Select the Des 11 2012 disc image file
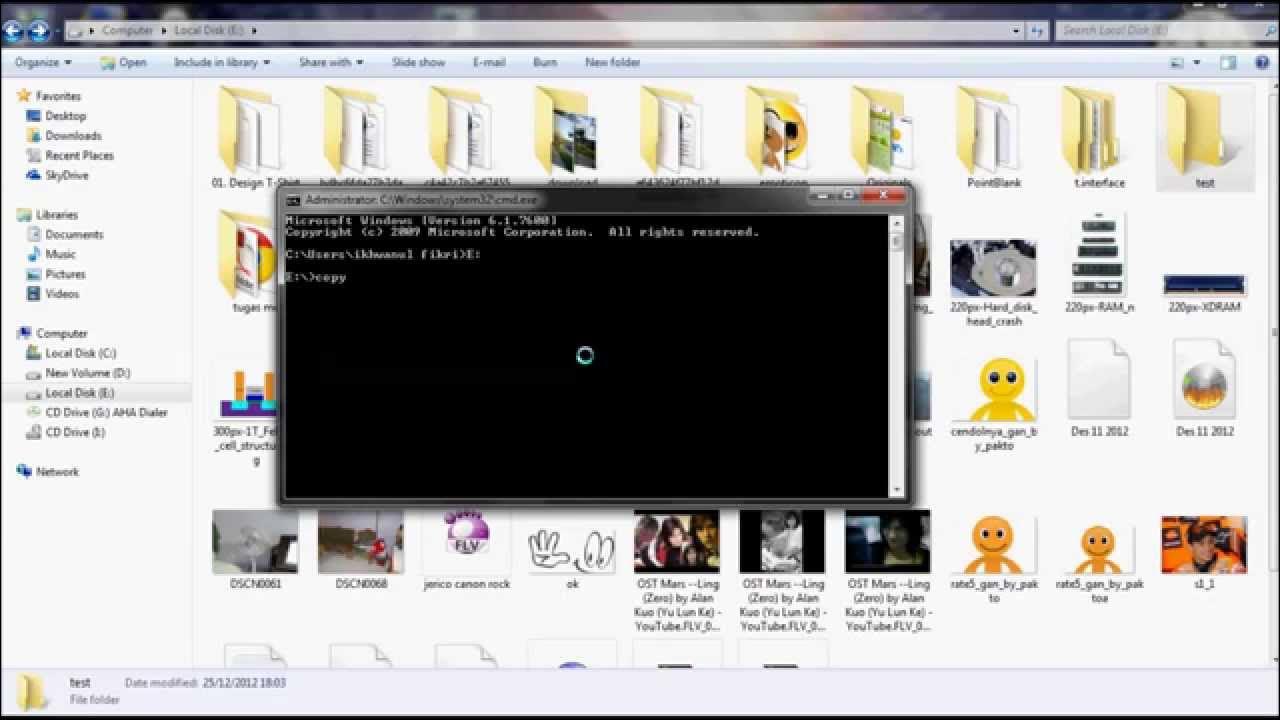 [x=1204, y=388]
